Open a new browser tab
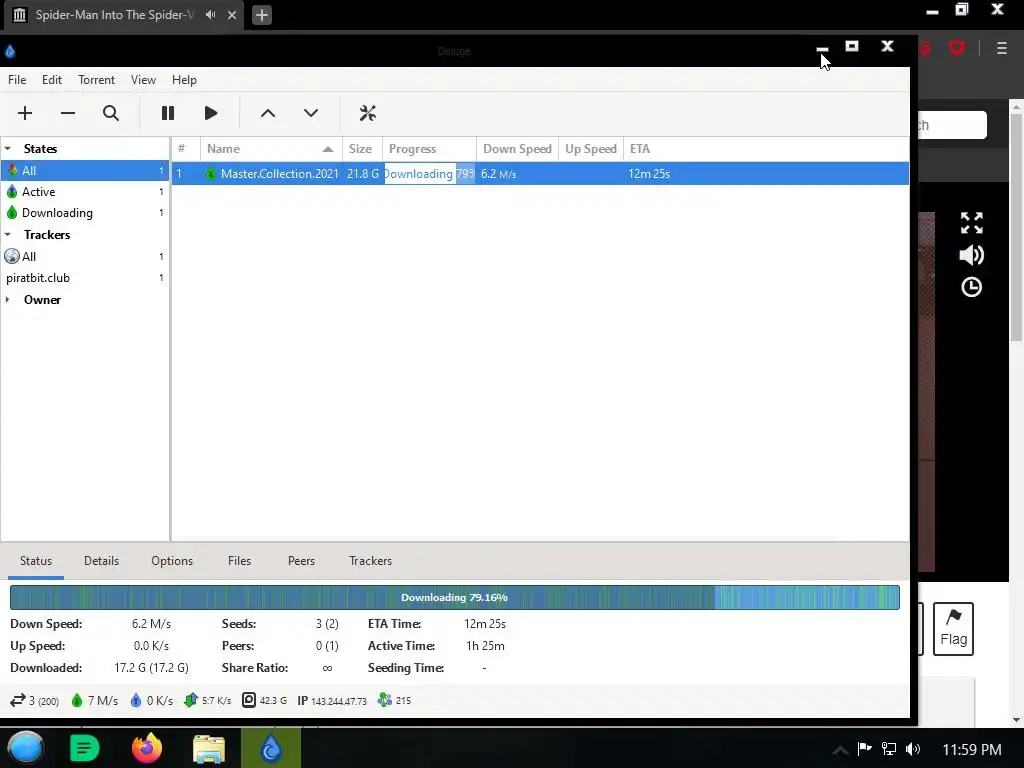 coord(262,15)
